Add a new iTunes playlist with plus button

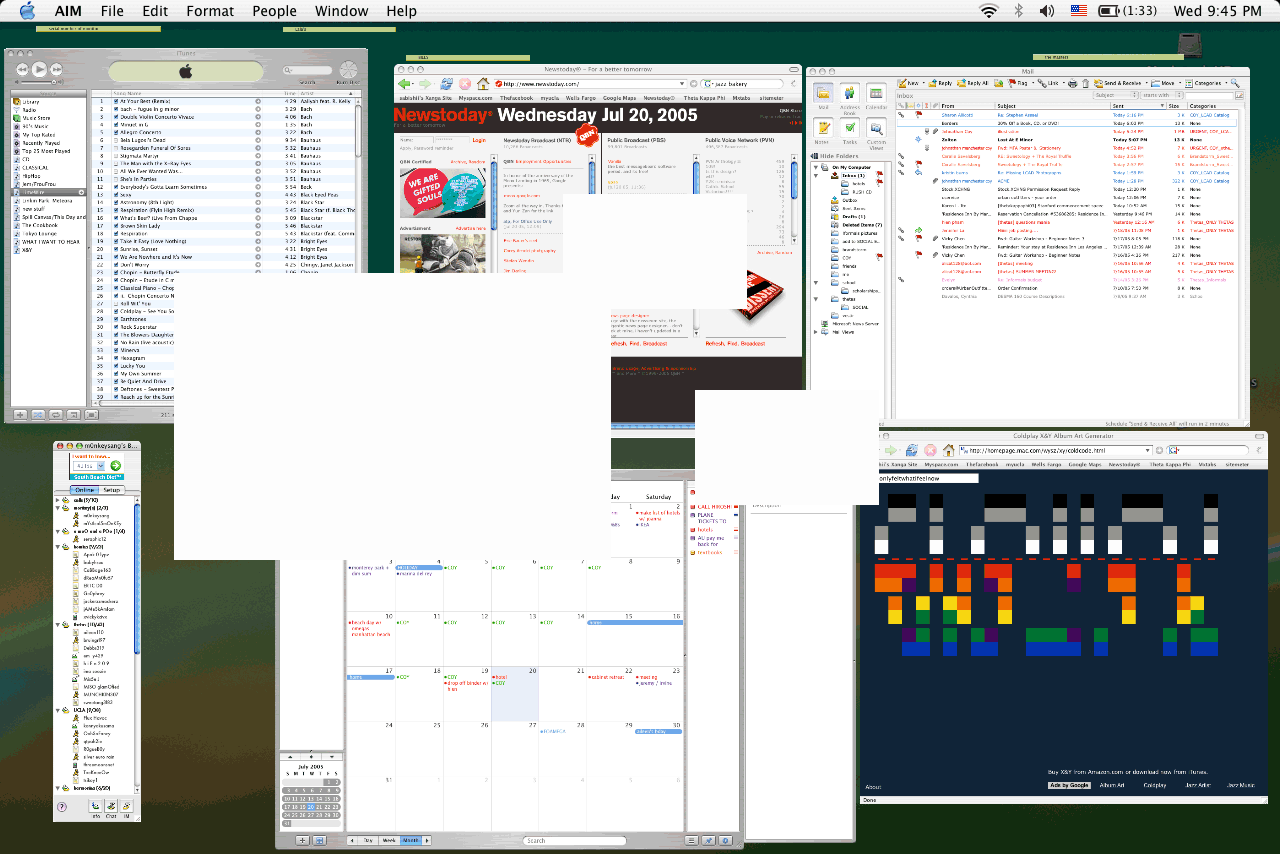coord(20,415)
